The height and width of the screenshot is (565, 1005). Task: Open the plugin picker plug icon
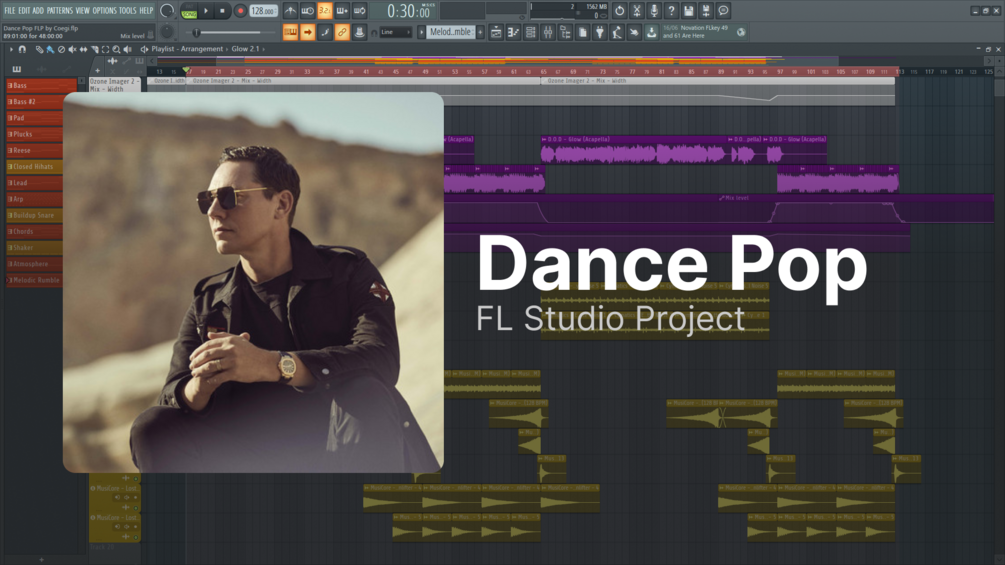click(x=600, y=32)
